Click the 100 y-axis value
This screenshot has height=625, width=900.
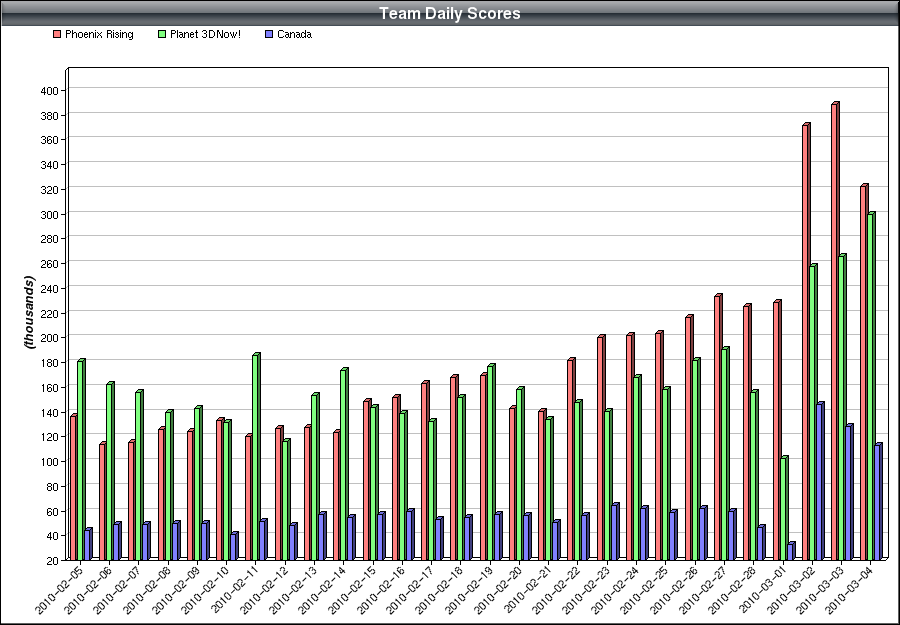(49, 461)
